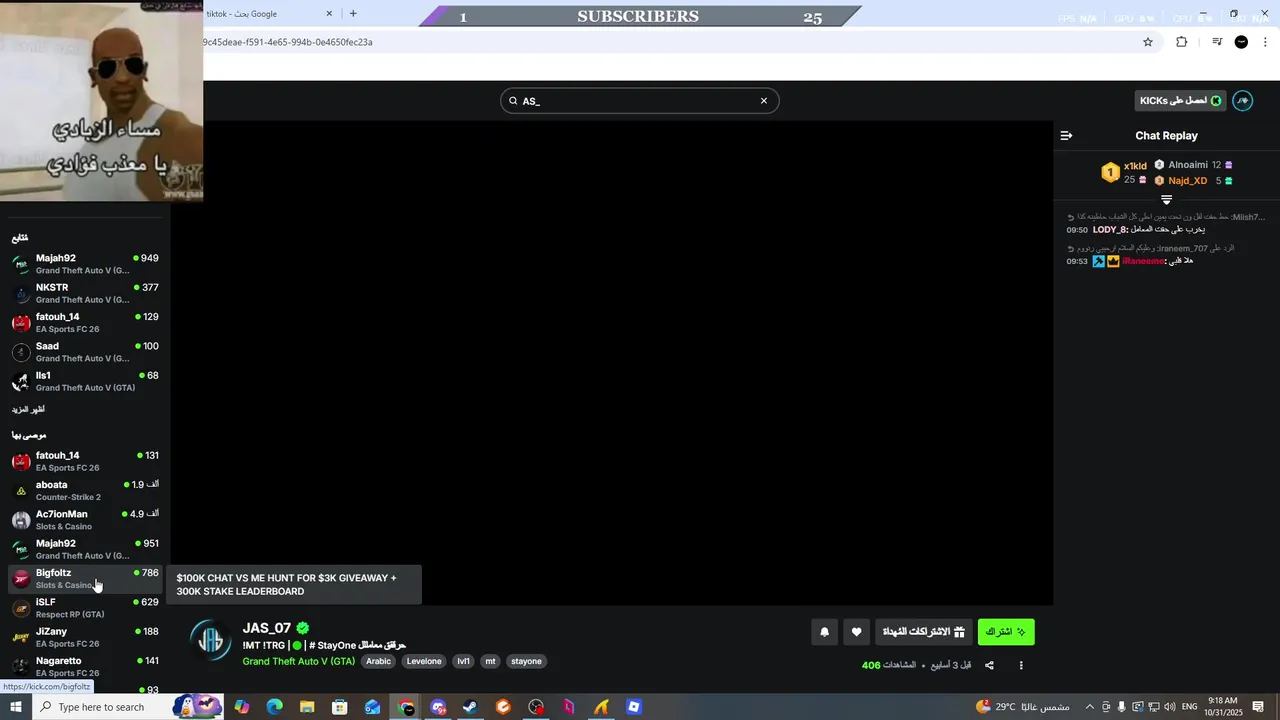
Task: Open the browser extensions puzzle icon
Action: [1181, 42]
